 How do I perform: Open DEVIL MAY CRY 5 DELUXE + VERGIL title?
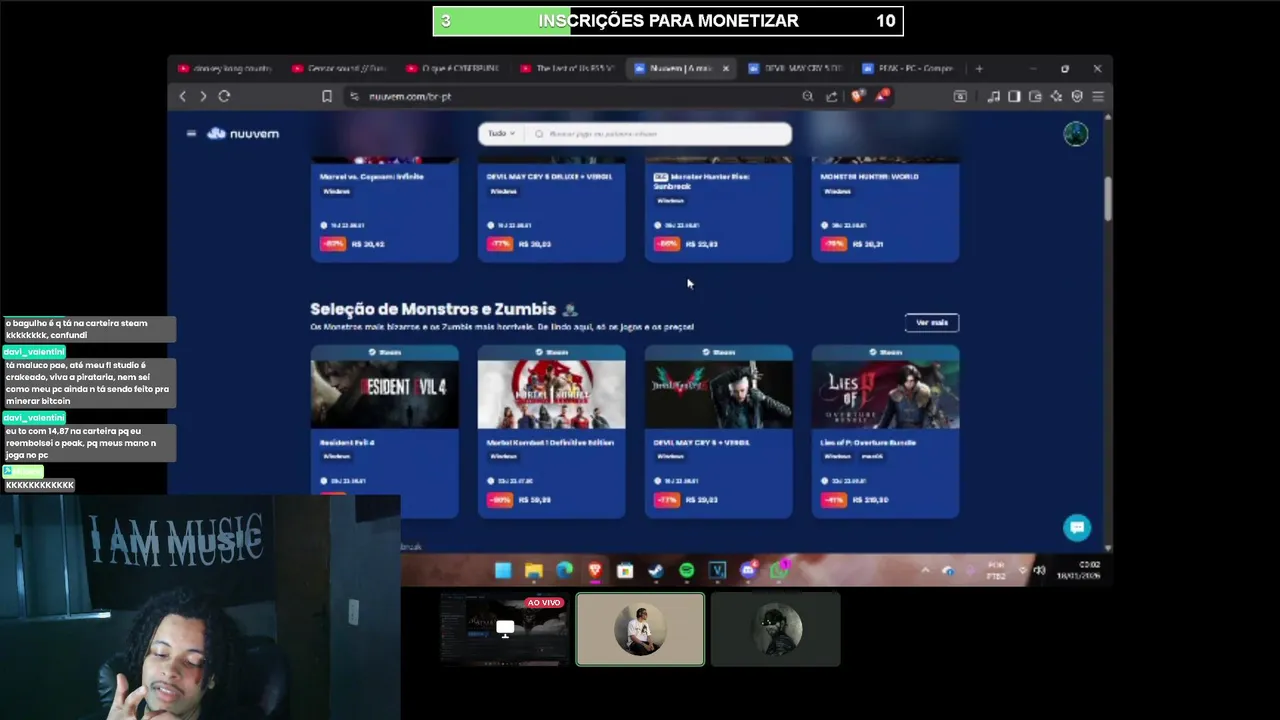click(x=549, y=176)
